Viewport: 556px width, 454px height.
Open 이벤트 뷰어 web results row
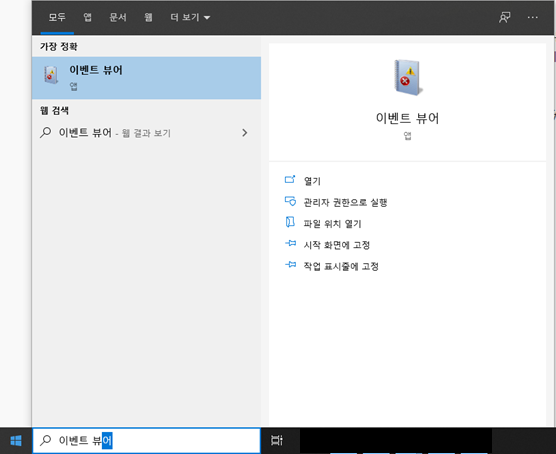[146, 133]
